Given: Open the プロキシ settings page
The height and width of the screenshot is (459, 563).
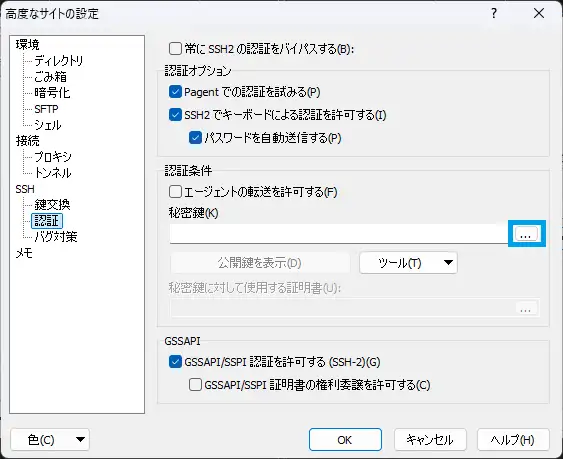Looking at the screenshot, I should [x=53, y=157].
